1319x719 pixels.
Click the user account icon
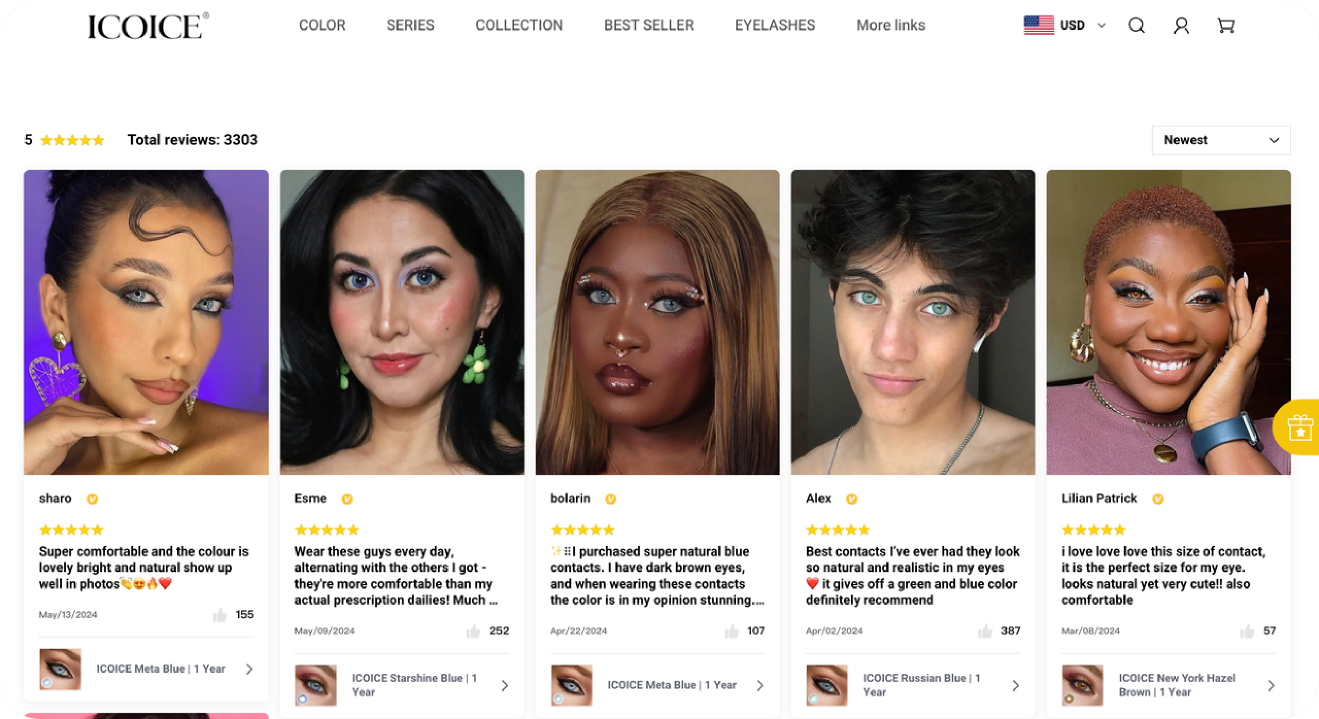[1181, 26]
